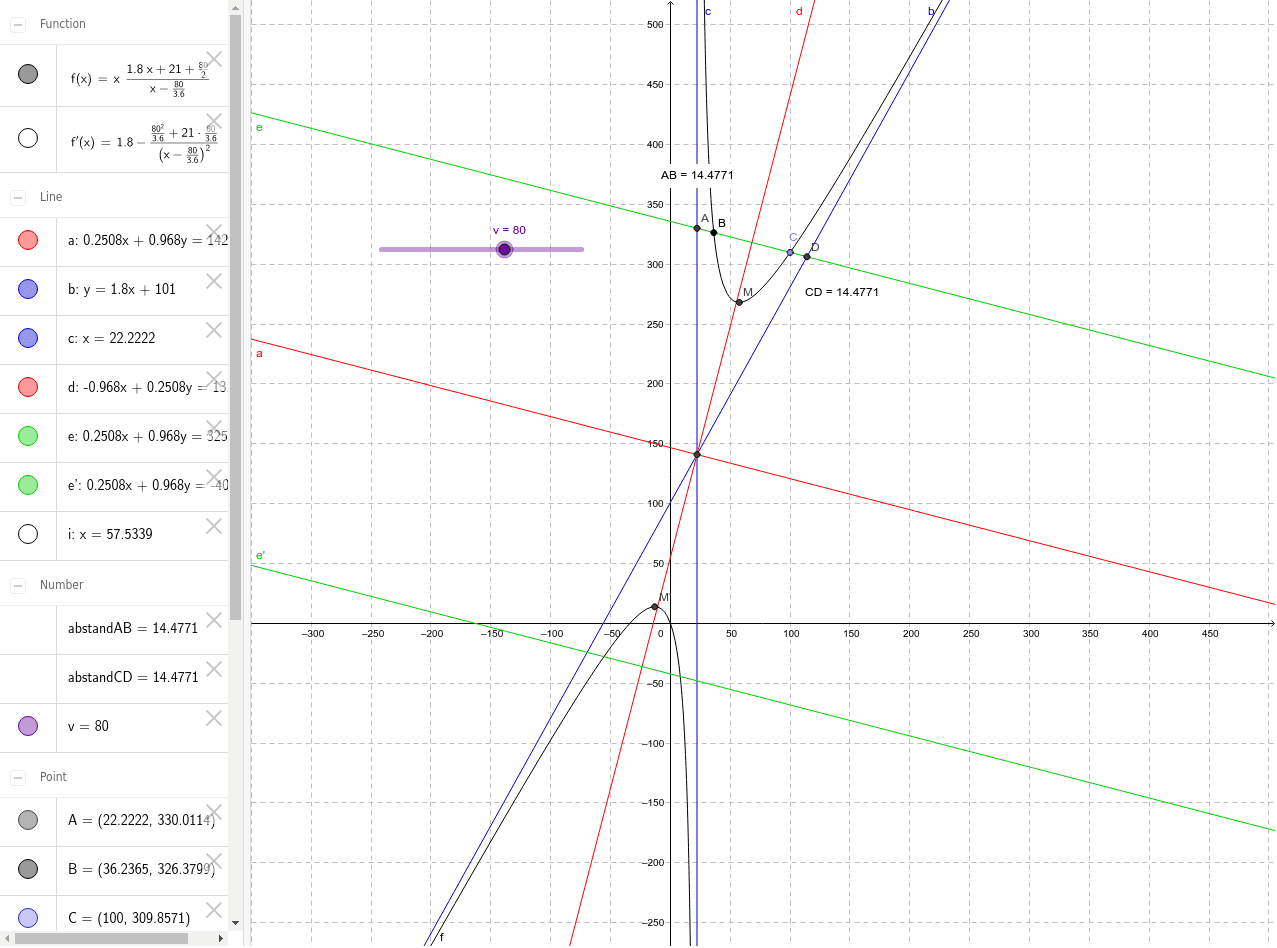Toggle visibility of function f(x)
The image size is (1277, 948).
point(28,73)
